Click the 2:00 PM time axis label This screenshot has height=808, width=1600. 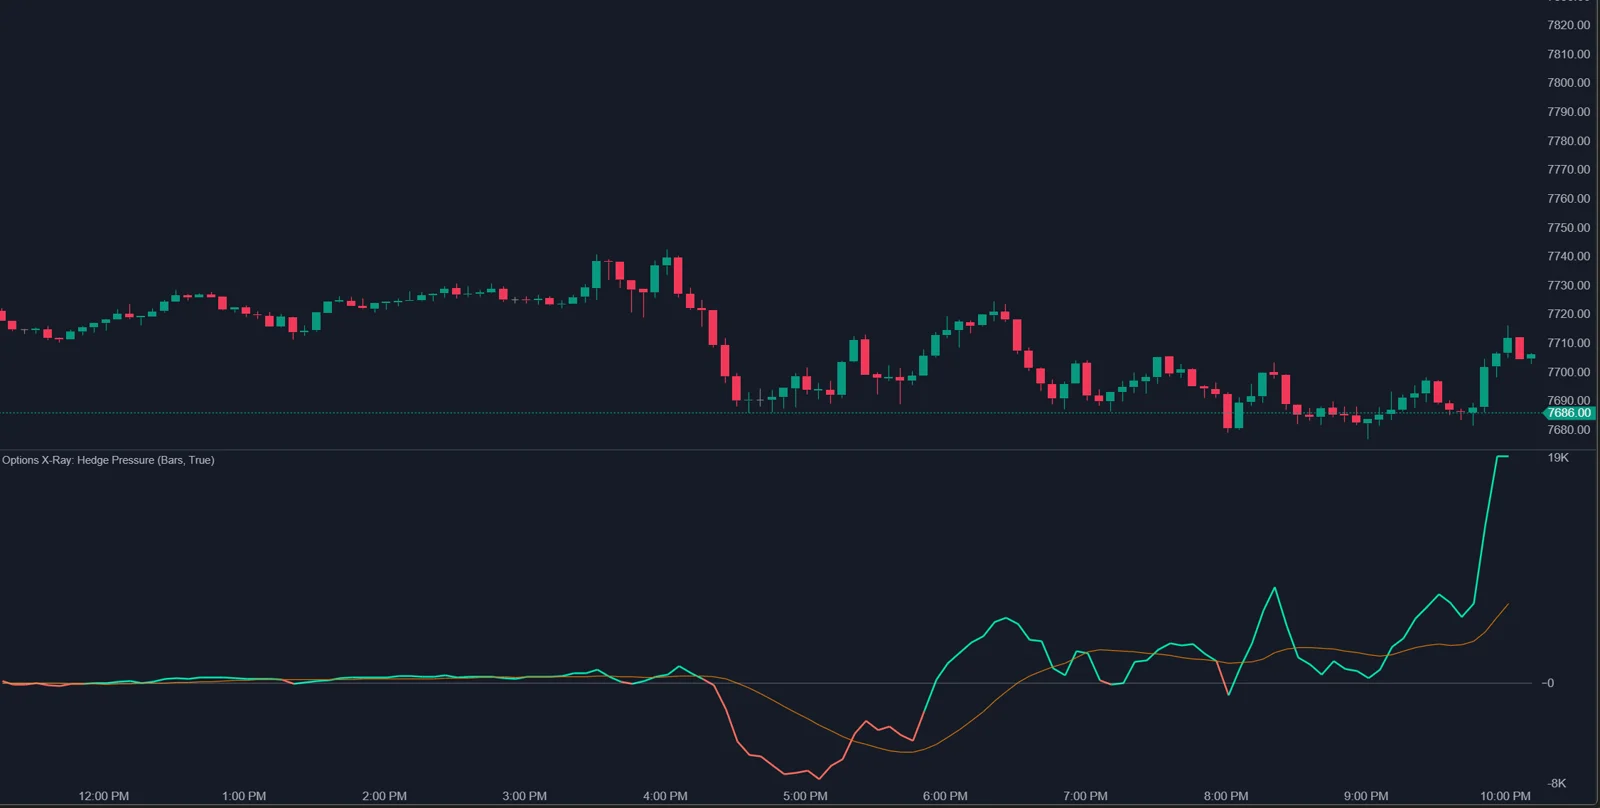pyautogui.click(x=384, y=797)
